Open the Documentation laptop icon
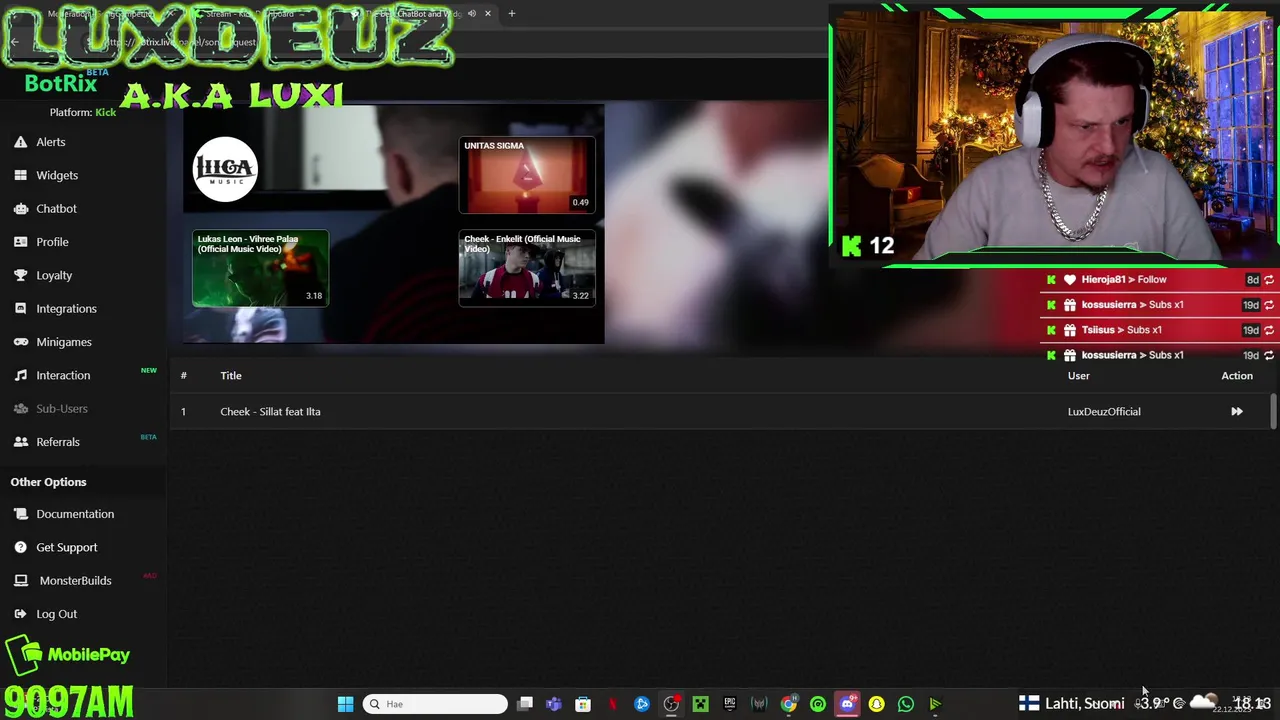Image resolution: width=1280 pixels, height=720 pixels. (x=20, y=514)
